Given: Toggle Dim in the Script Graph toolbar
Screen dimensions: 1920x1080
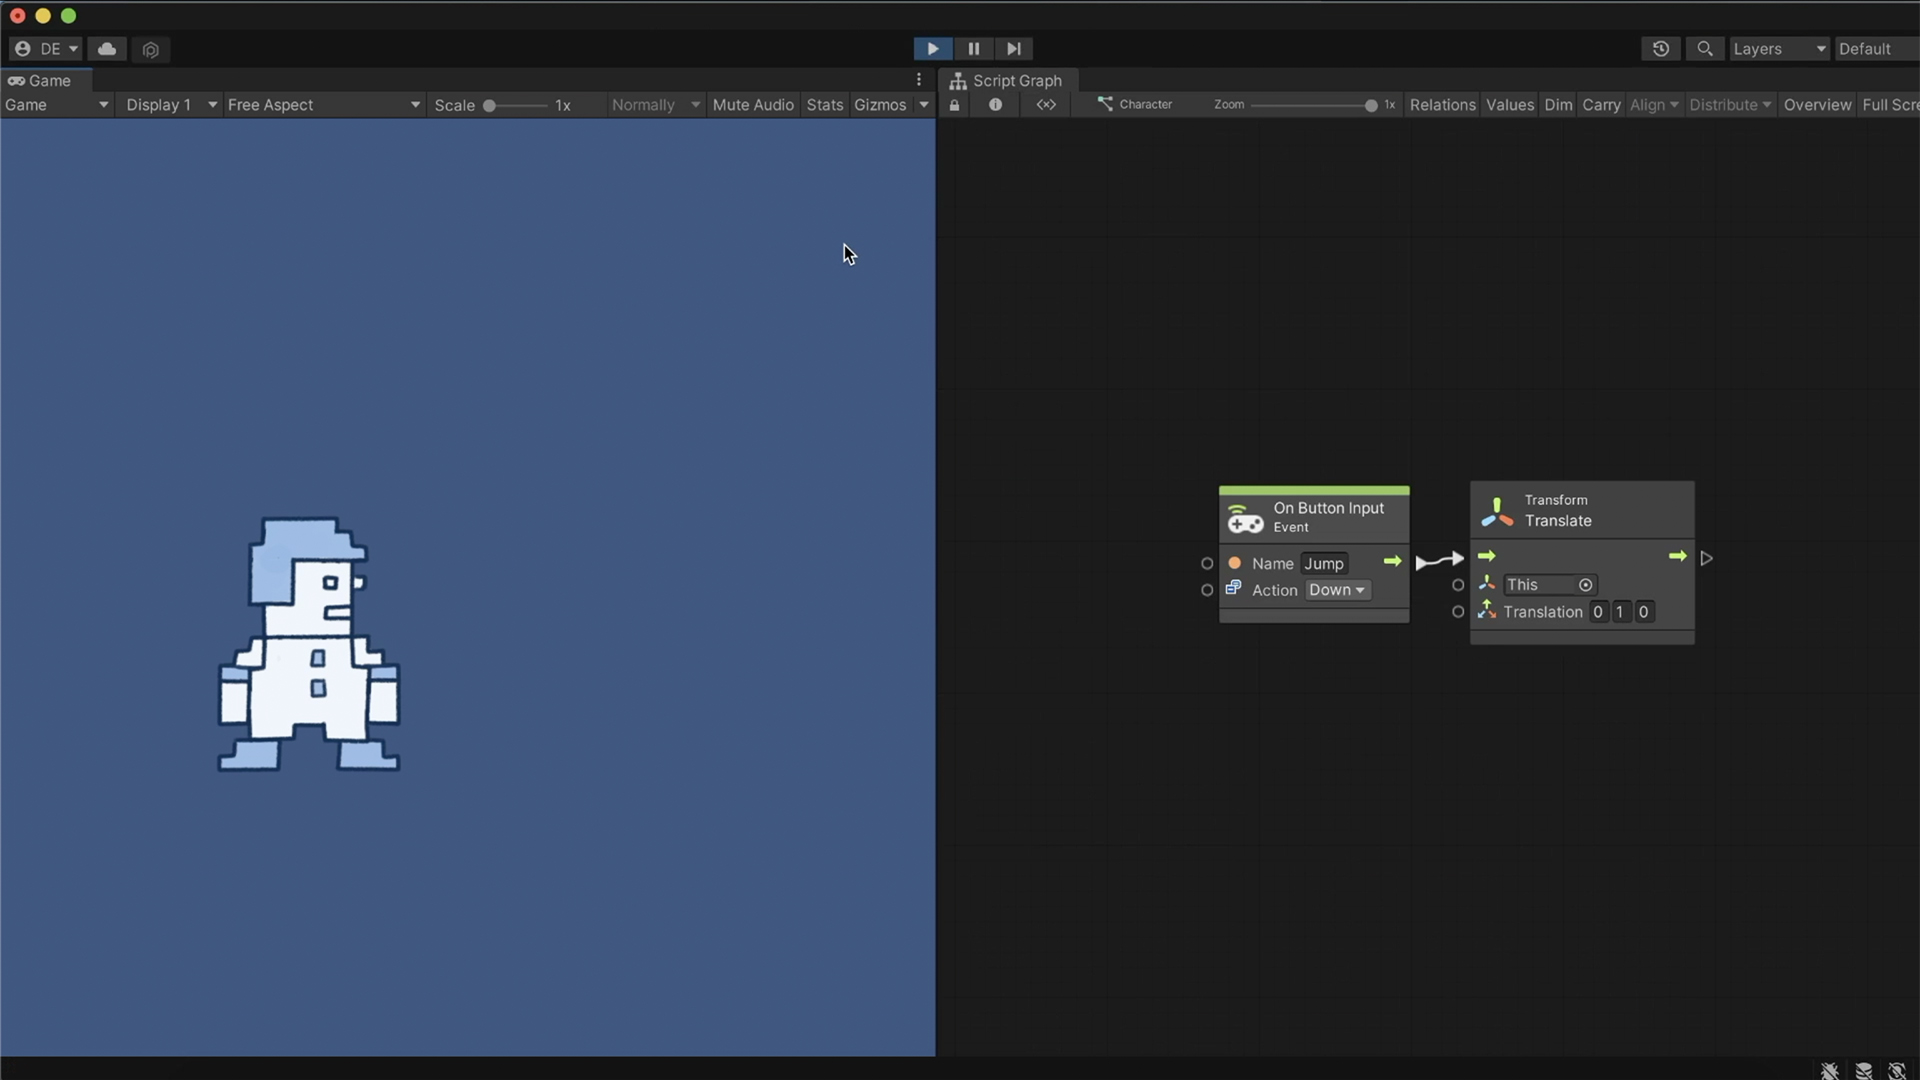Looking at the screenshot, I should pyautogui.click(x=1558, y=104).
